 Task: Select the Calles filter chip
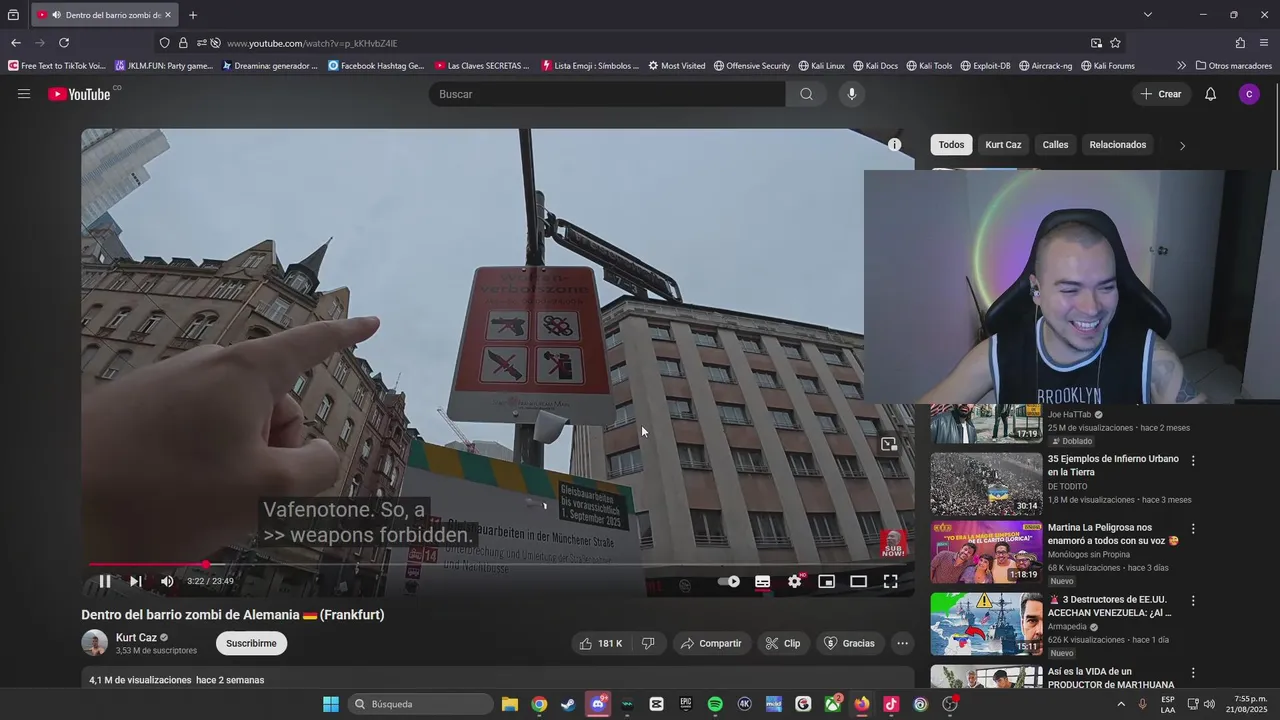[x=1055, y=145]
